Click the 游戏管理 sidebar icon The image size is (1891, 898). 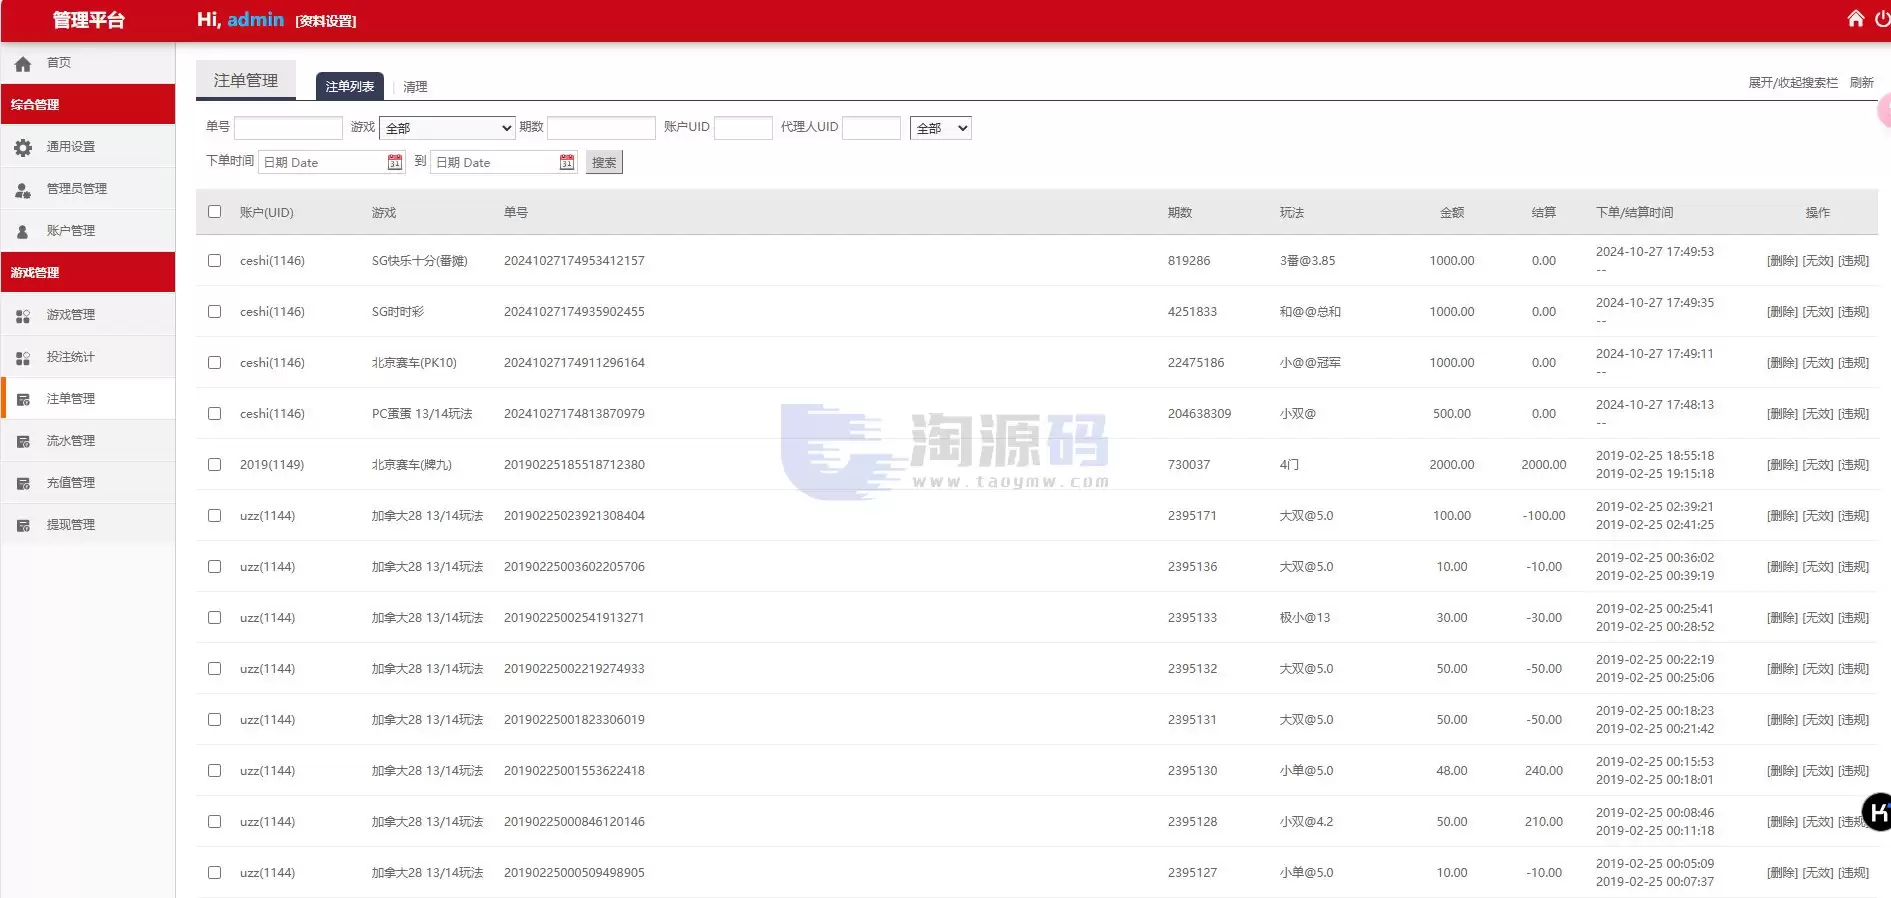(x=22, y=315)
